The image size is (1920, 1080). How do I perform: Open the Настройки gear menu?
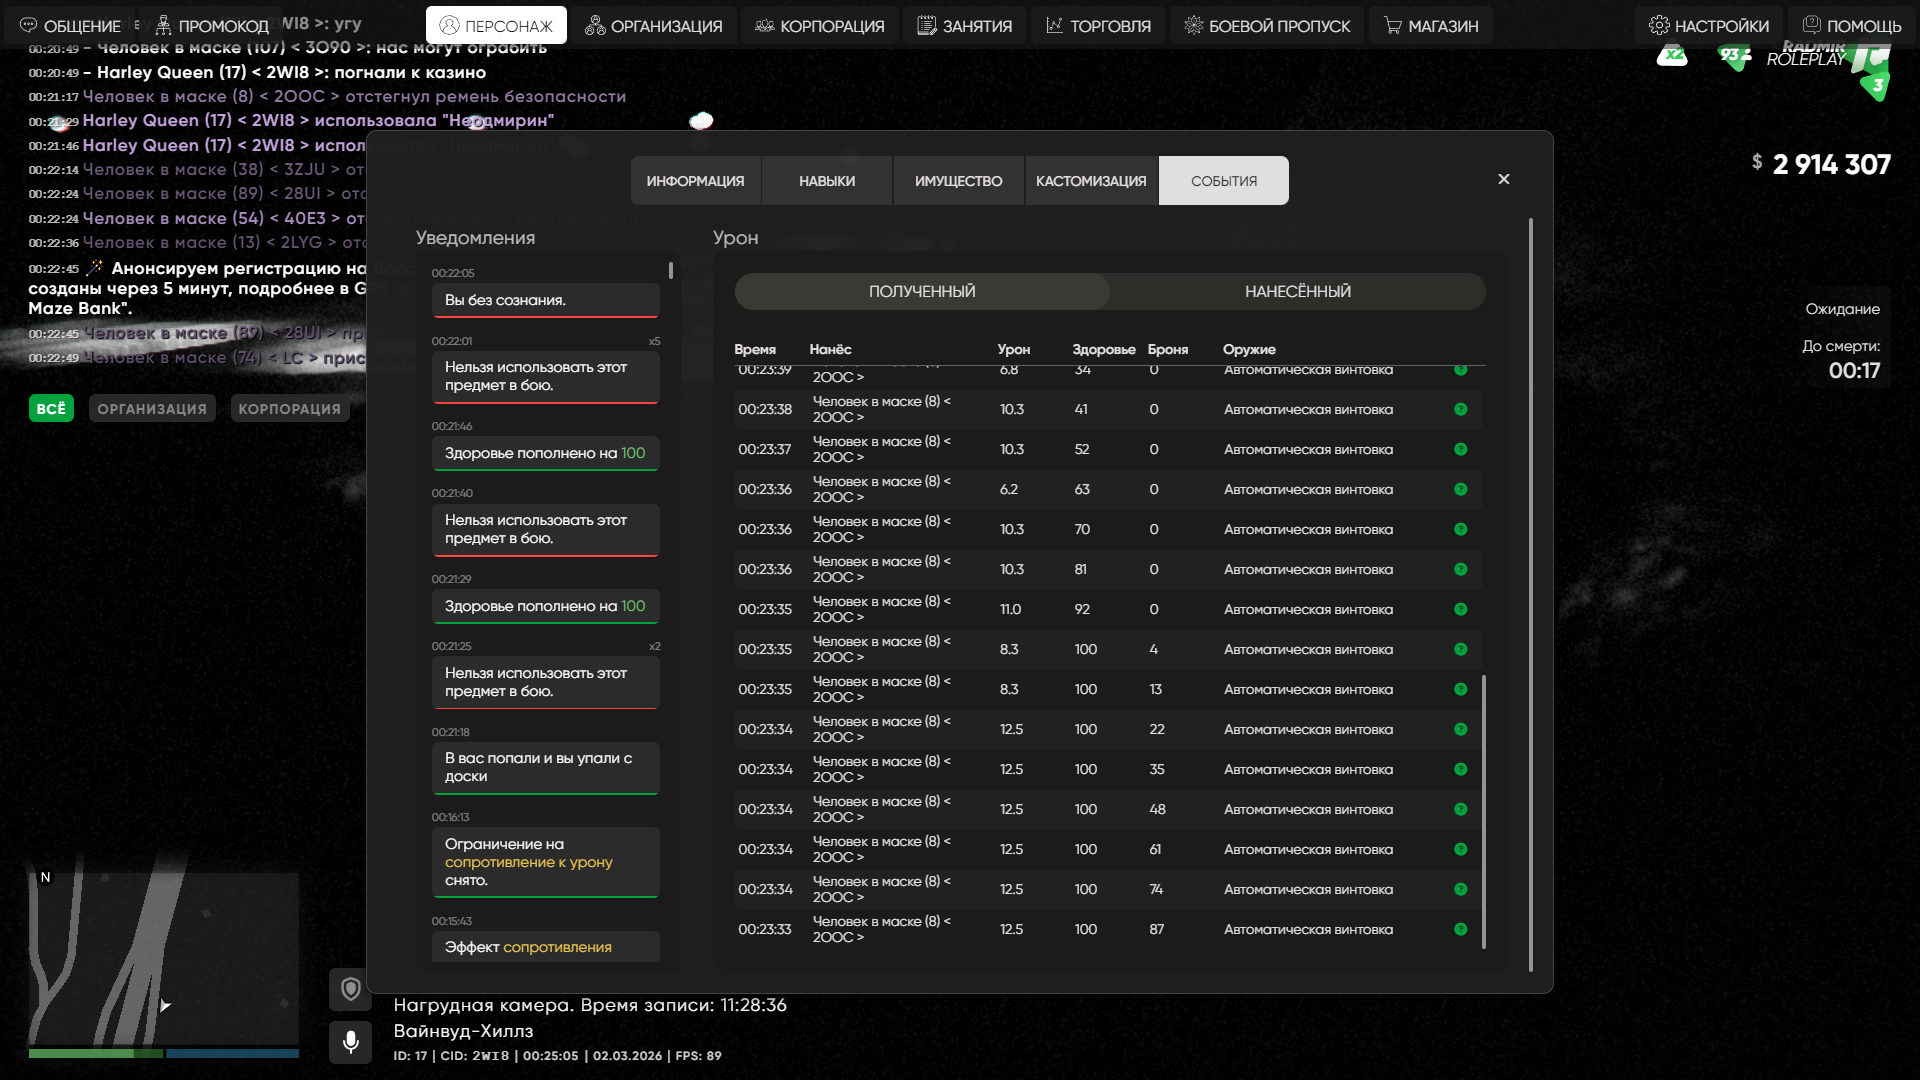(1708, 26)
